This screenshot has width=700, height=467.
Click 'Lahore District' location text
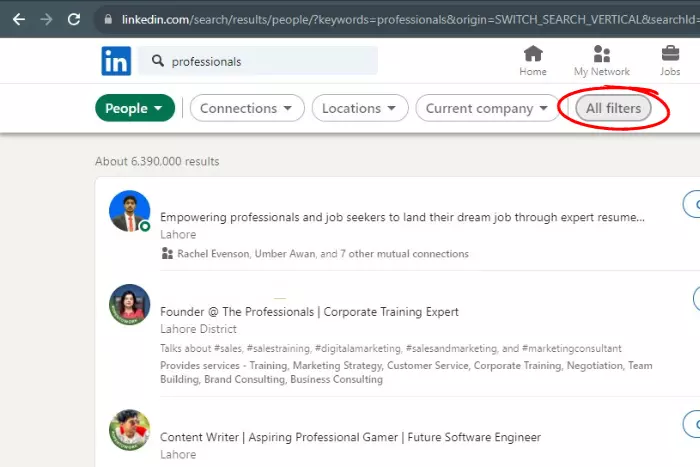pyautogui.click(x=198, y=329)
